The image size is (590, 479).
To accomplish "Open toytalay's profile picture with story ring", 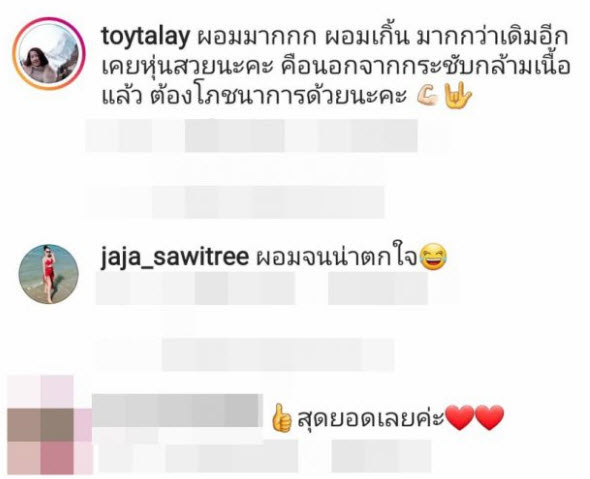I will coord(49,54).
